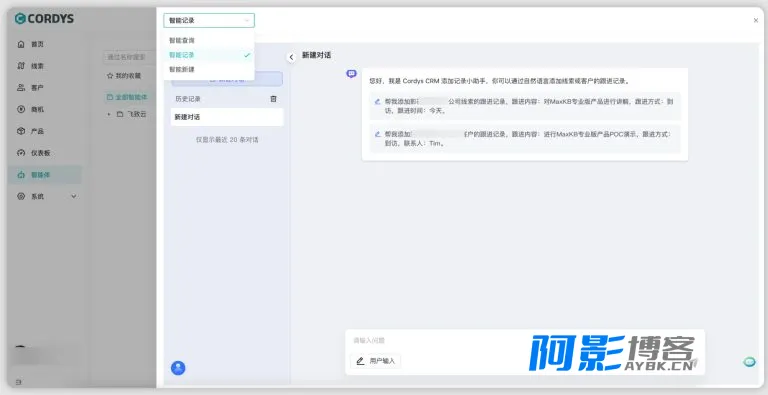Image resolution: width=768 pixels, height=395 pixels.
Task: Click the trash icon beside 历史记录
Action: click(273, 99)
